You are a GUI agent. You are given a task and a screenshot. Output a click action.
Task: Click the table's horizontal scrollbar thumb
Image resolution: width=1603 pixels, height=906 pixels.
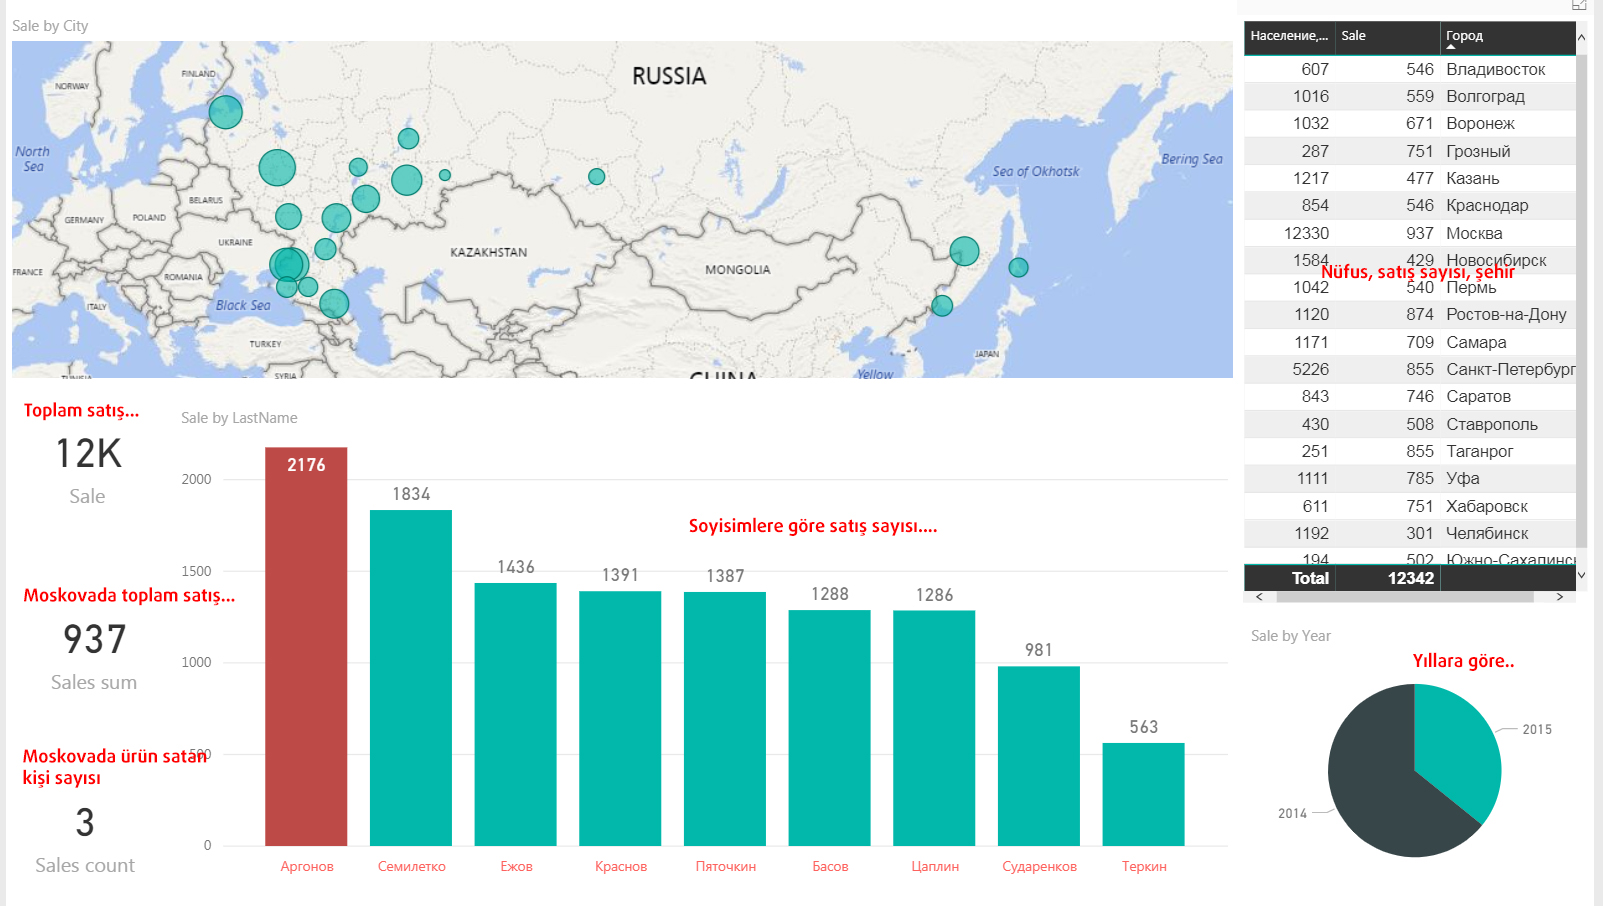[1405, 597]
